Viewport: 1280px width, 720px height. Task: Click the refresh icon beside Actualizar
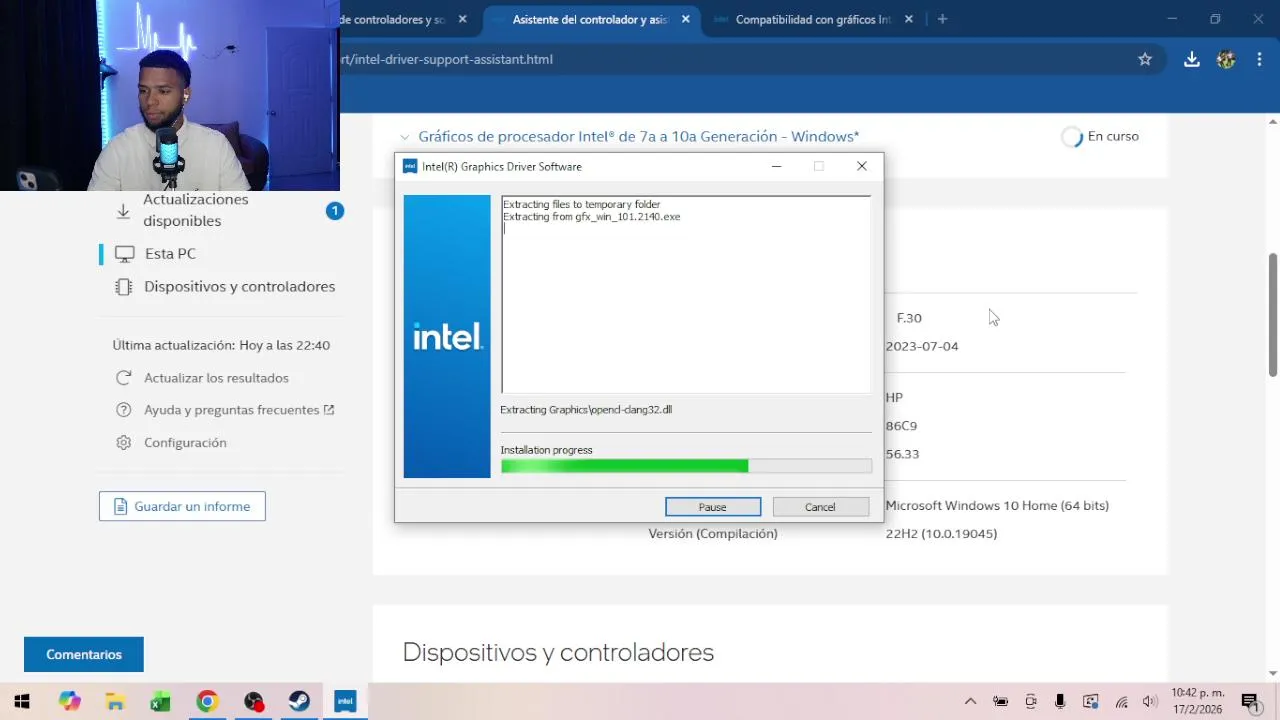coord(124,378)
